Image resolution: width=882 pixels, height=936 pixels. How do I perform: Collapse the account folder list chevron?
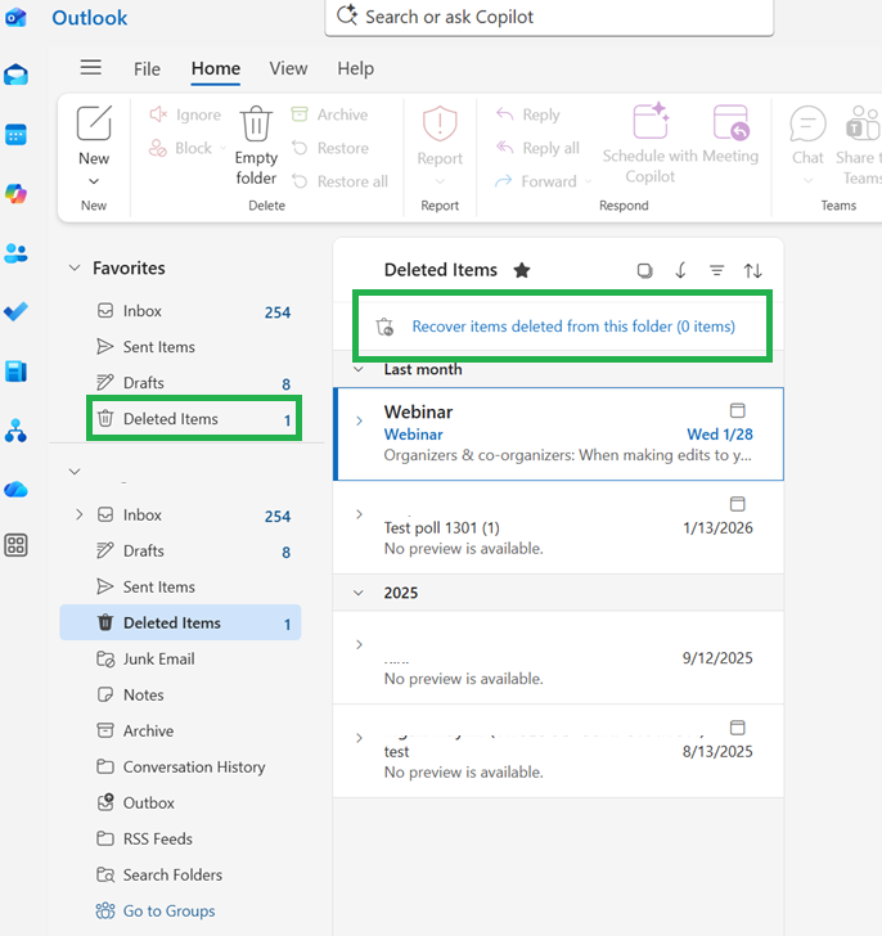point(75,472)
